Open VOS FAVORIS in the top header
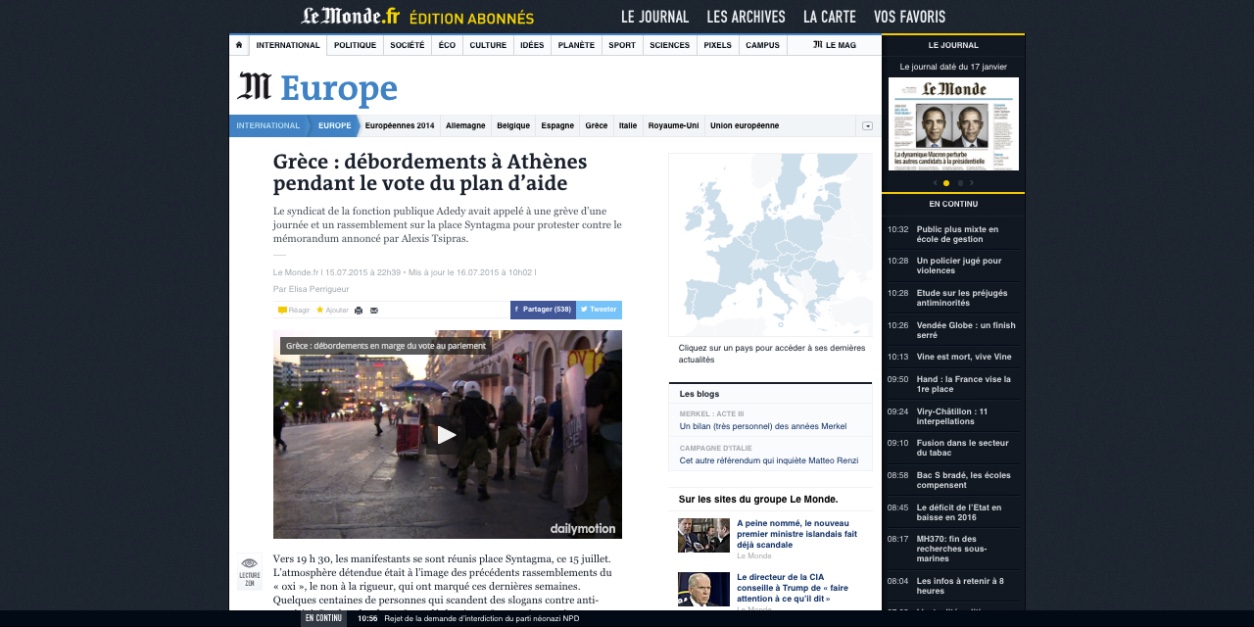This screenshot has width=1254, height=627. click(x=909, y=17)
